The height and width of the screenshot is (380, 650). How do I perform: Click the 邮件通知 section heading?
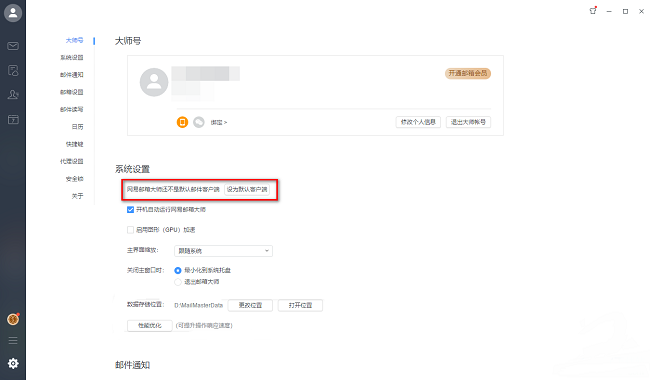(132, 365)
